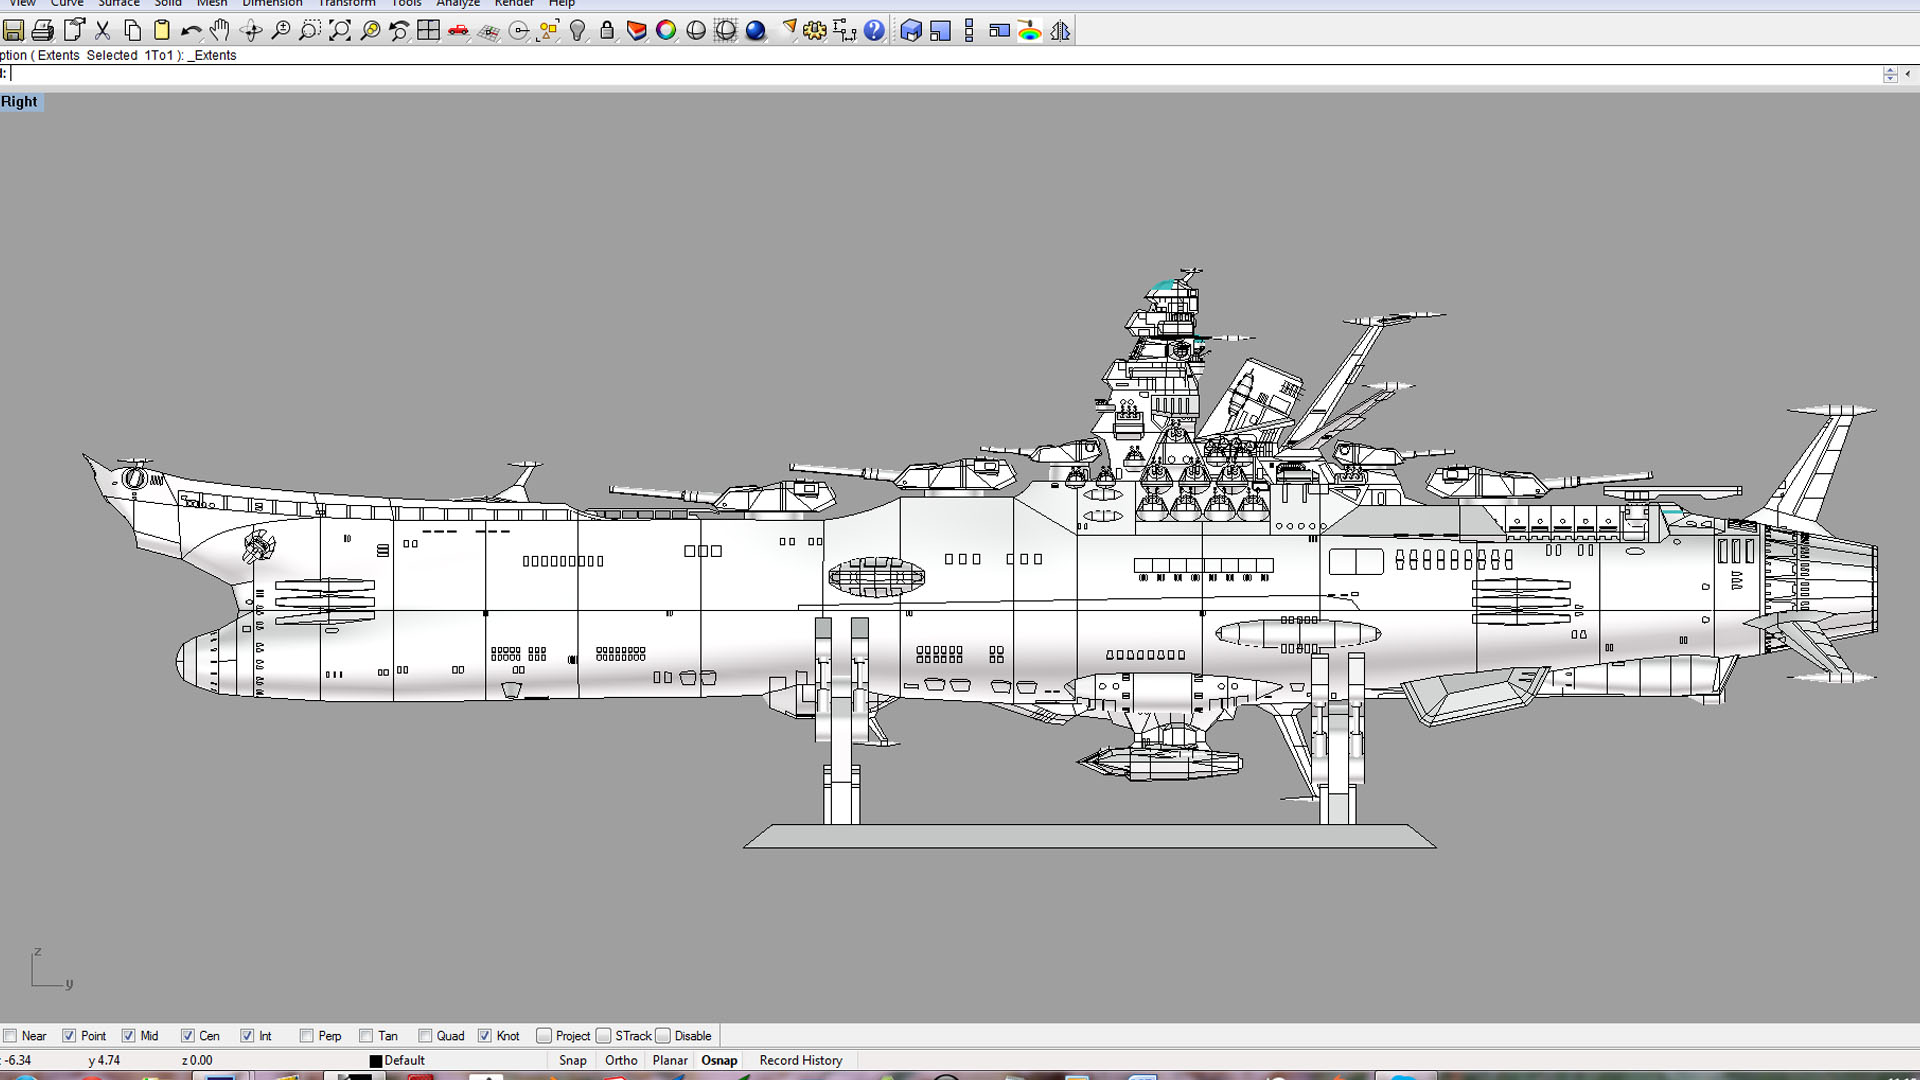Click the padlock Lock Objects icon
1920x1080 pixels.
tap(607, 31)
